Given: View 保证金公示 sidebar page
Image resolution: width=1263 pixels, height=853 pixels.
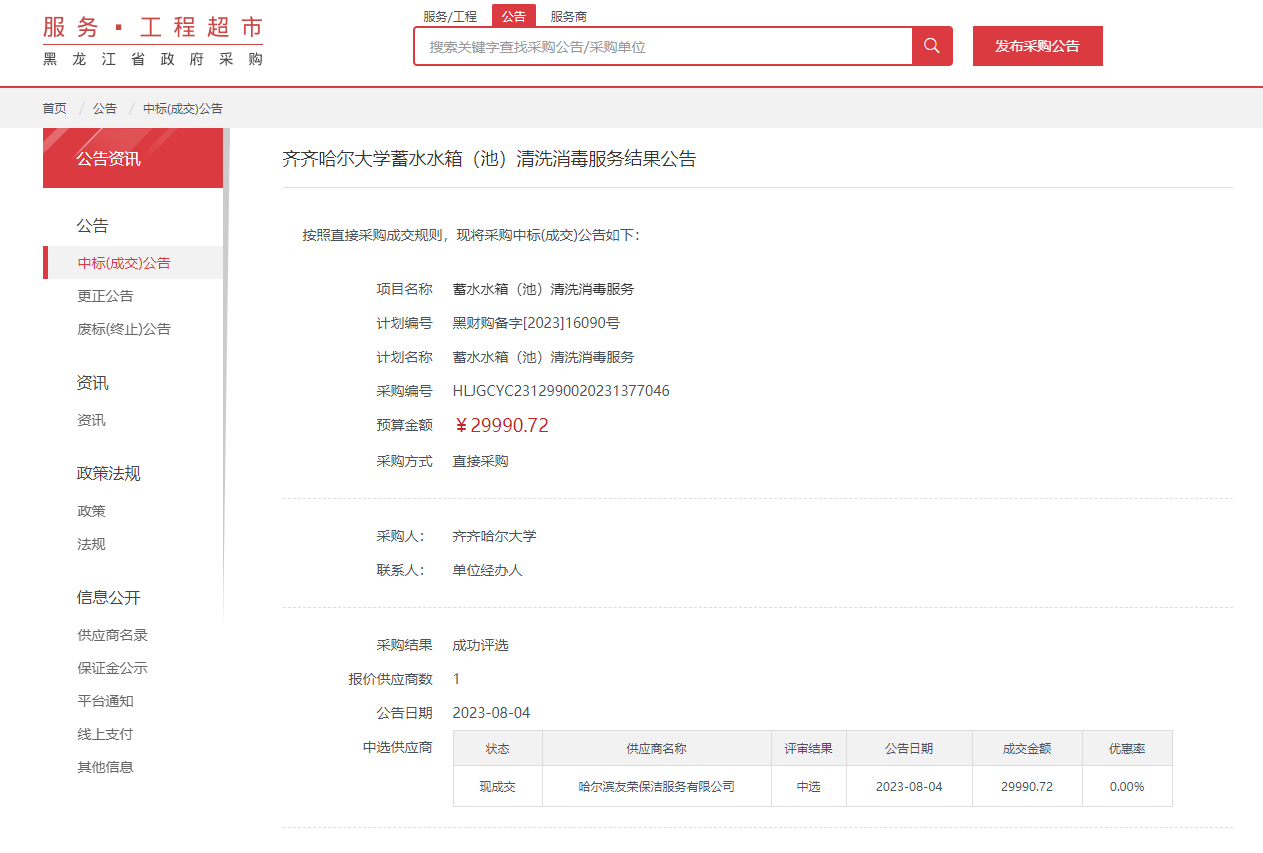Looking at the screenshot, I should (x=112, y=668).
